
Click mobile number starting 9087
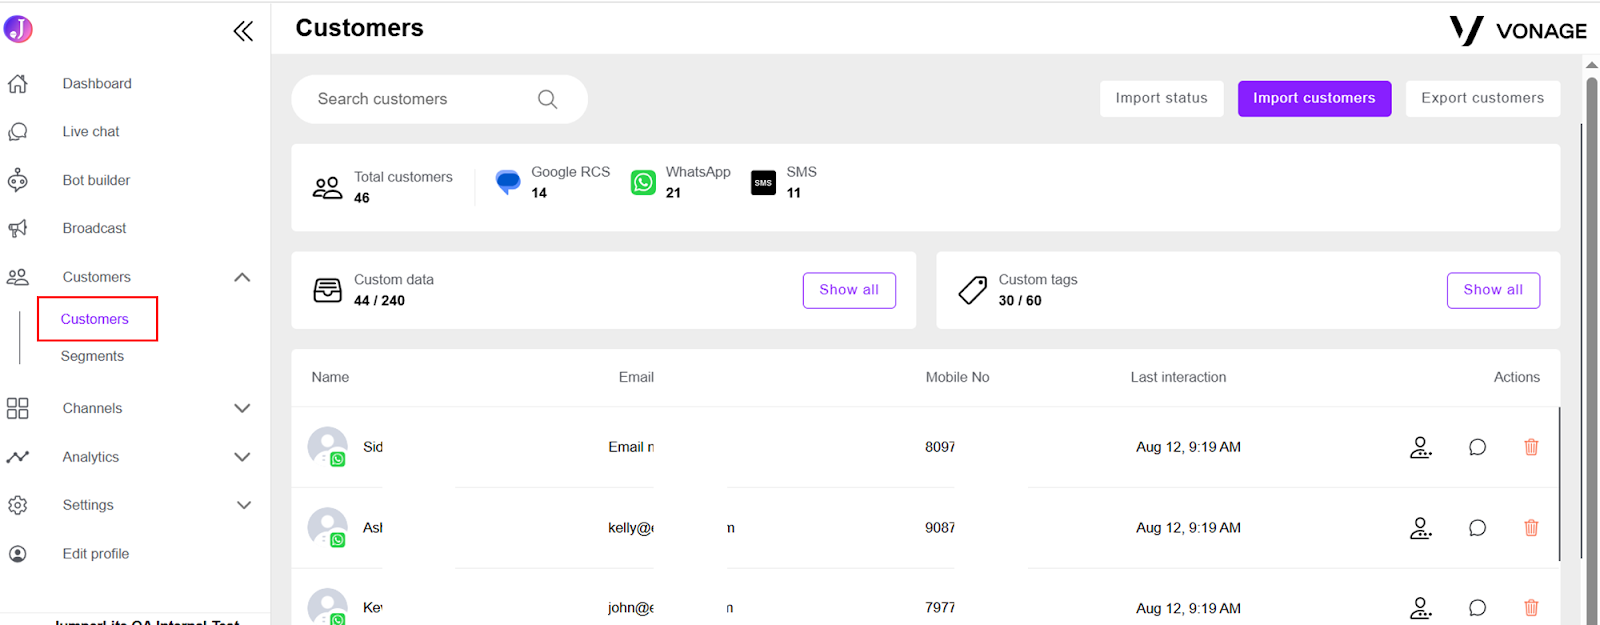940,528
